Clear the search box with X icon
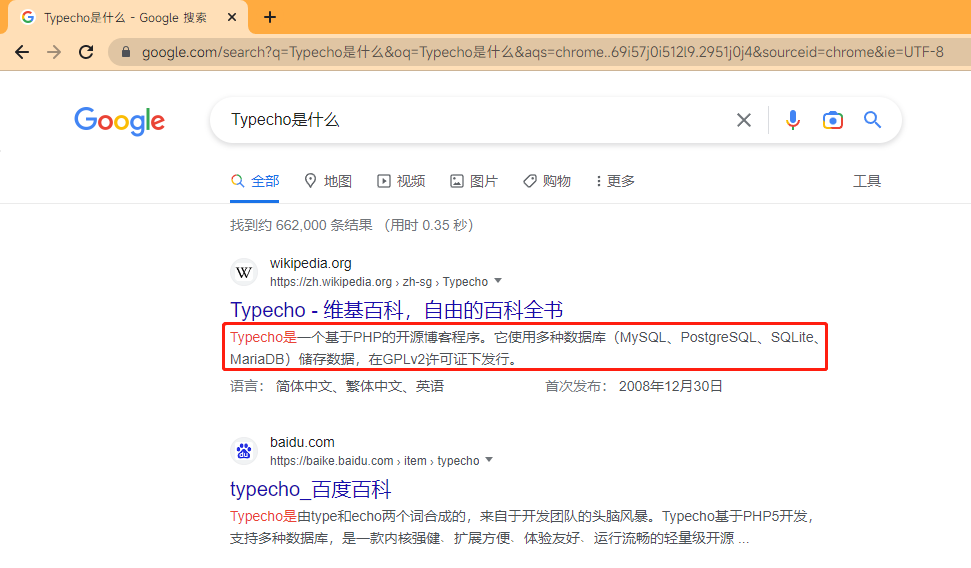 (x=744, y=120)
